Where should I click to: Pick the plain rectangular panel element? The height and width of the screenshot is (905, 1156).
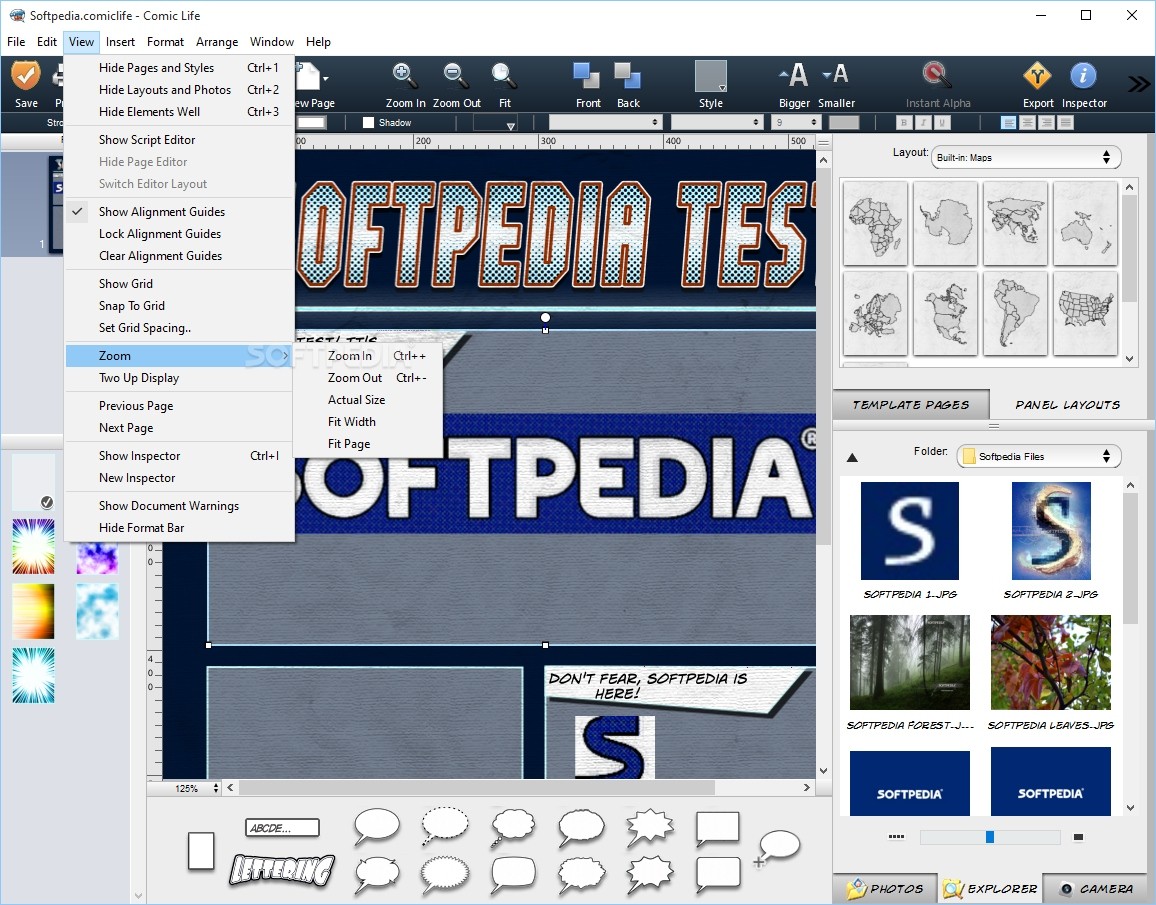click(201, 851)
